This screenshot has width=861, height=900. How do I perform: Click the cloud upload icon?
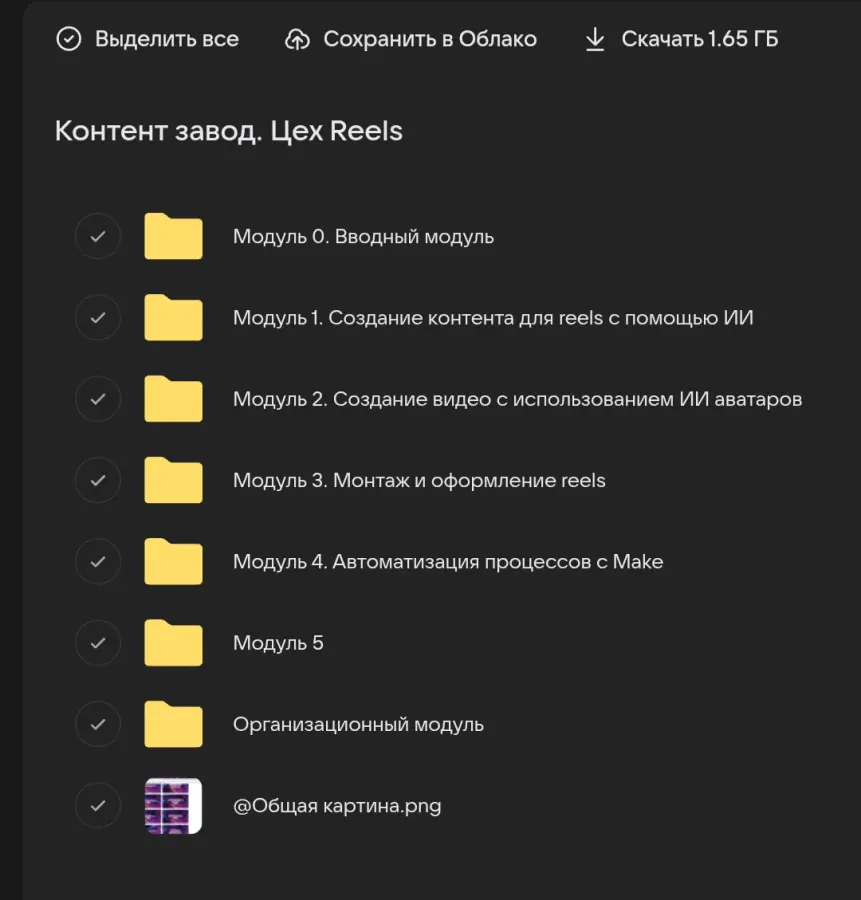click(x=297, y=40)
